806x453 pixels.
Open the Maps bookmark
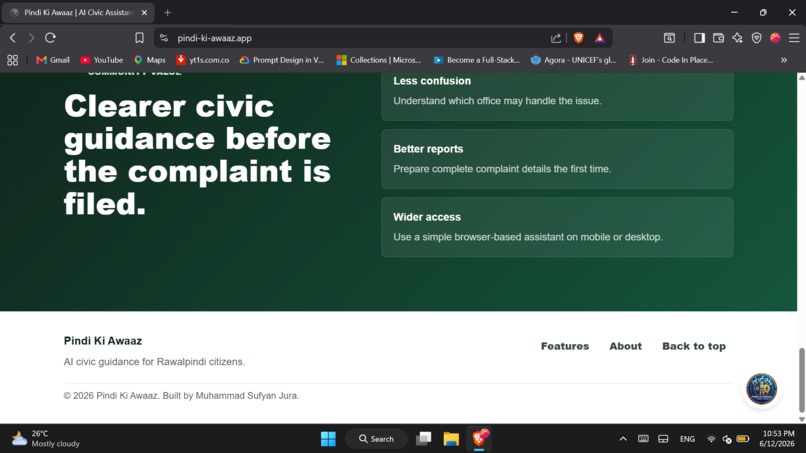click(x=150, y=60)
